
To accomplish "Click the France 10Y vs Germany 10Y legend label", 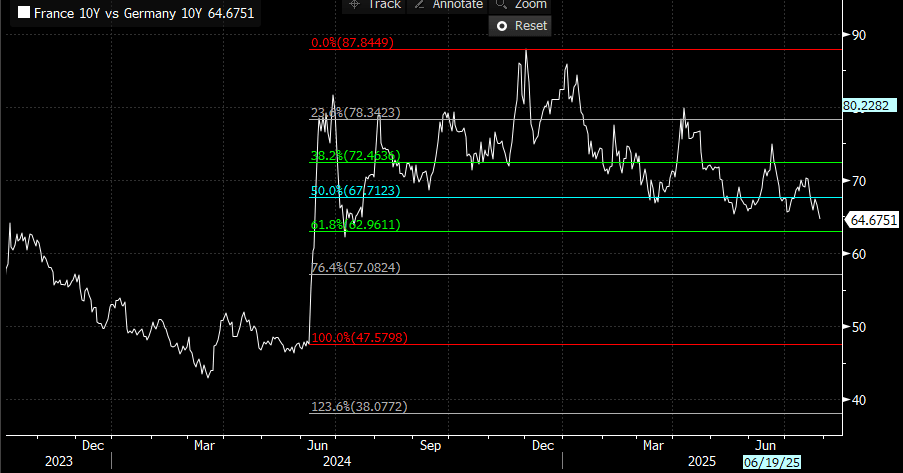I will coord(143,13).
